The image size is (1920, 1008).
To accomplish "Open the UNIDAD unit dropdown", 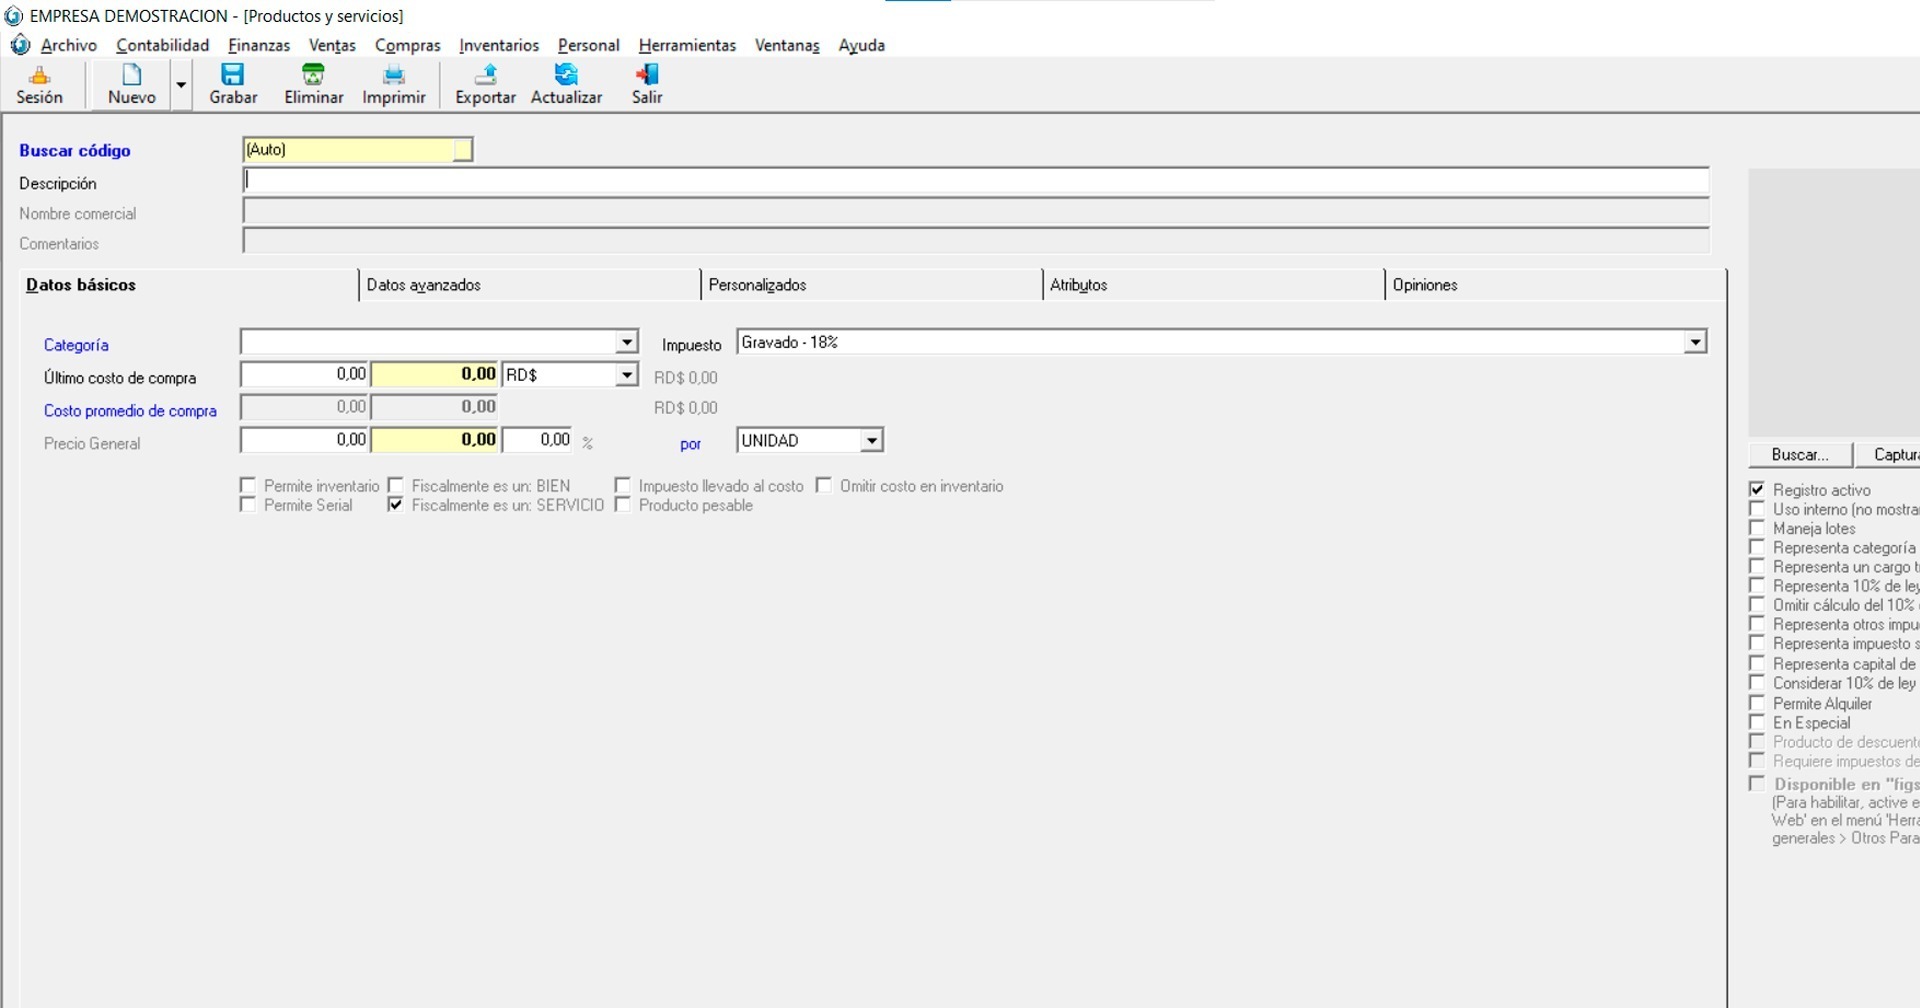I will 872,441.
